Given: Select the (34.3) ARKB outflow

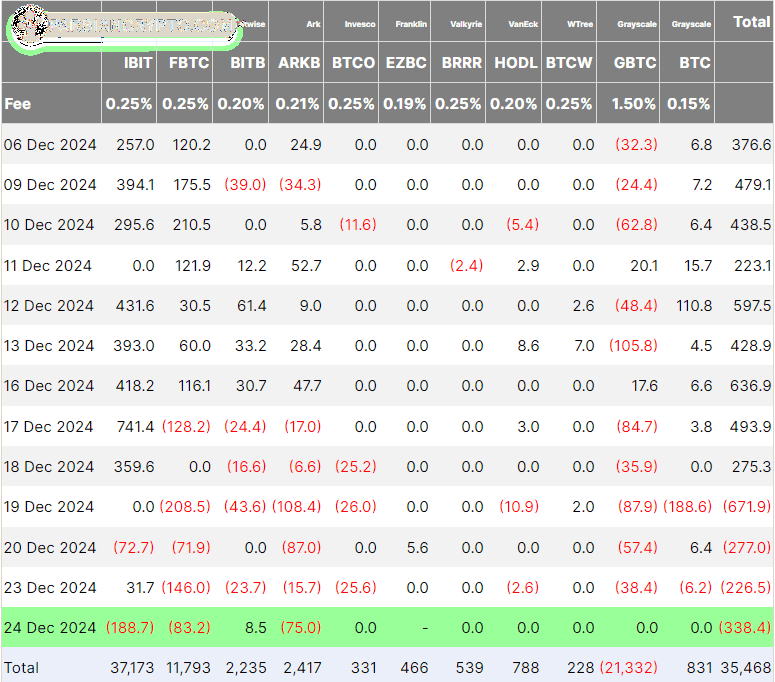Looking at the screenshot, I should 300,185.
